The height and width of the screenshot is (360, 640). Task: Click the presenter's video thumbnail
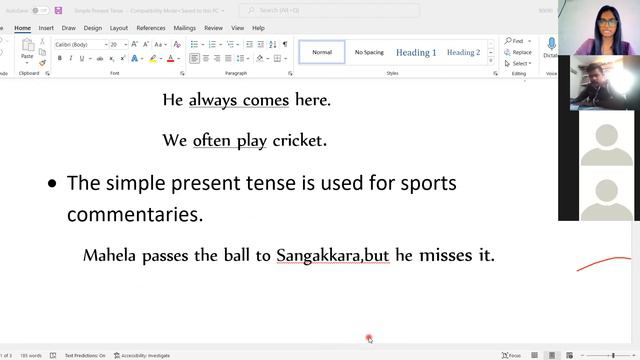(x=599, y=27)
